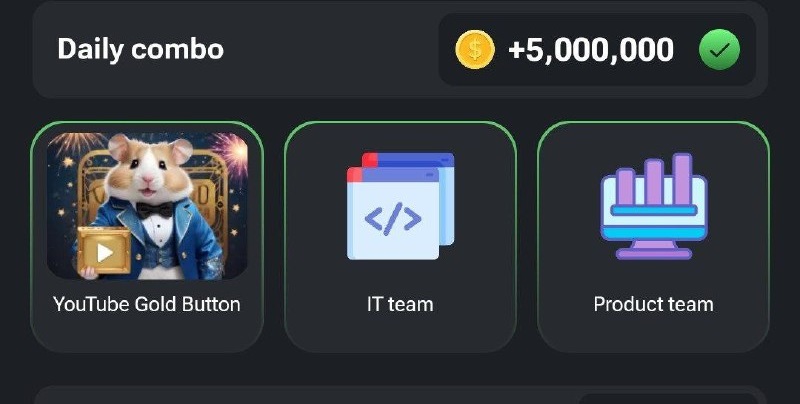
Task: Select the Product team card label
Action: coord(654,305)
